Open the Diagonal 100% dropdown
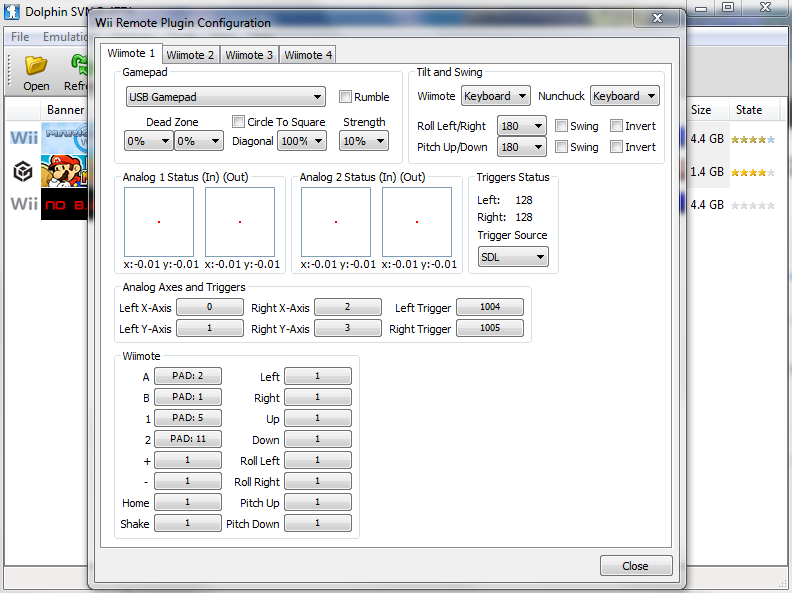 [302, 141]
